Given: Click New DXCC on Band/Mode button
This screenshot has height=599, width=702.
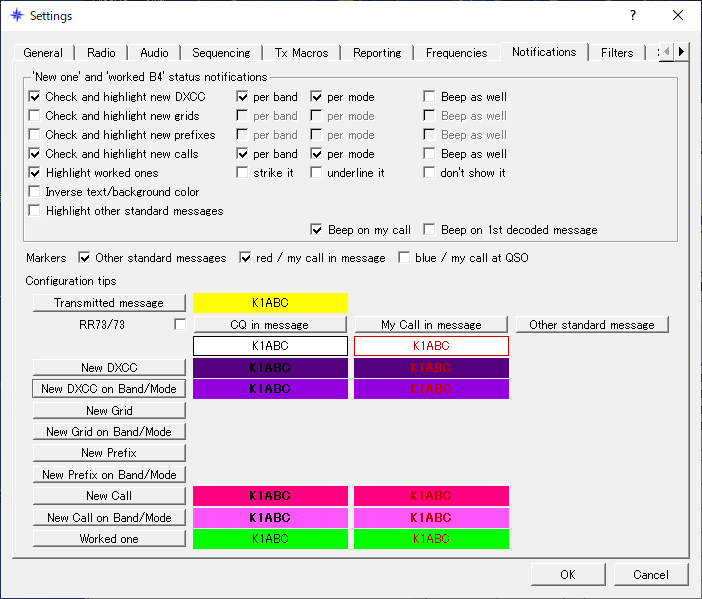Looking at the screenshot, I should click(x=109, y=389).
